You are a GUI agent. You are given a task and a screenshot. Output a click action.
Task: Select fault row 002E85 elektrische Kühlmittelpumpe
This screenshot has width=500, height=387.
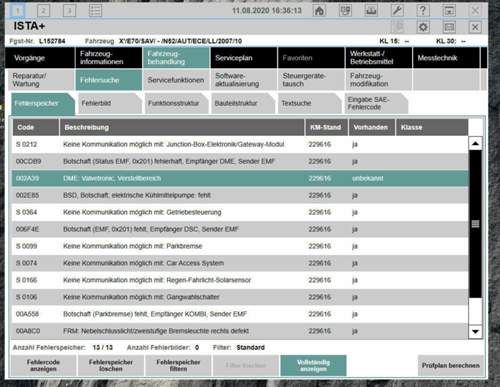(240, 195)
